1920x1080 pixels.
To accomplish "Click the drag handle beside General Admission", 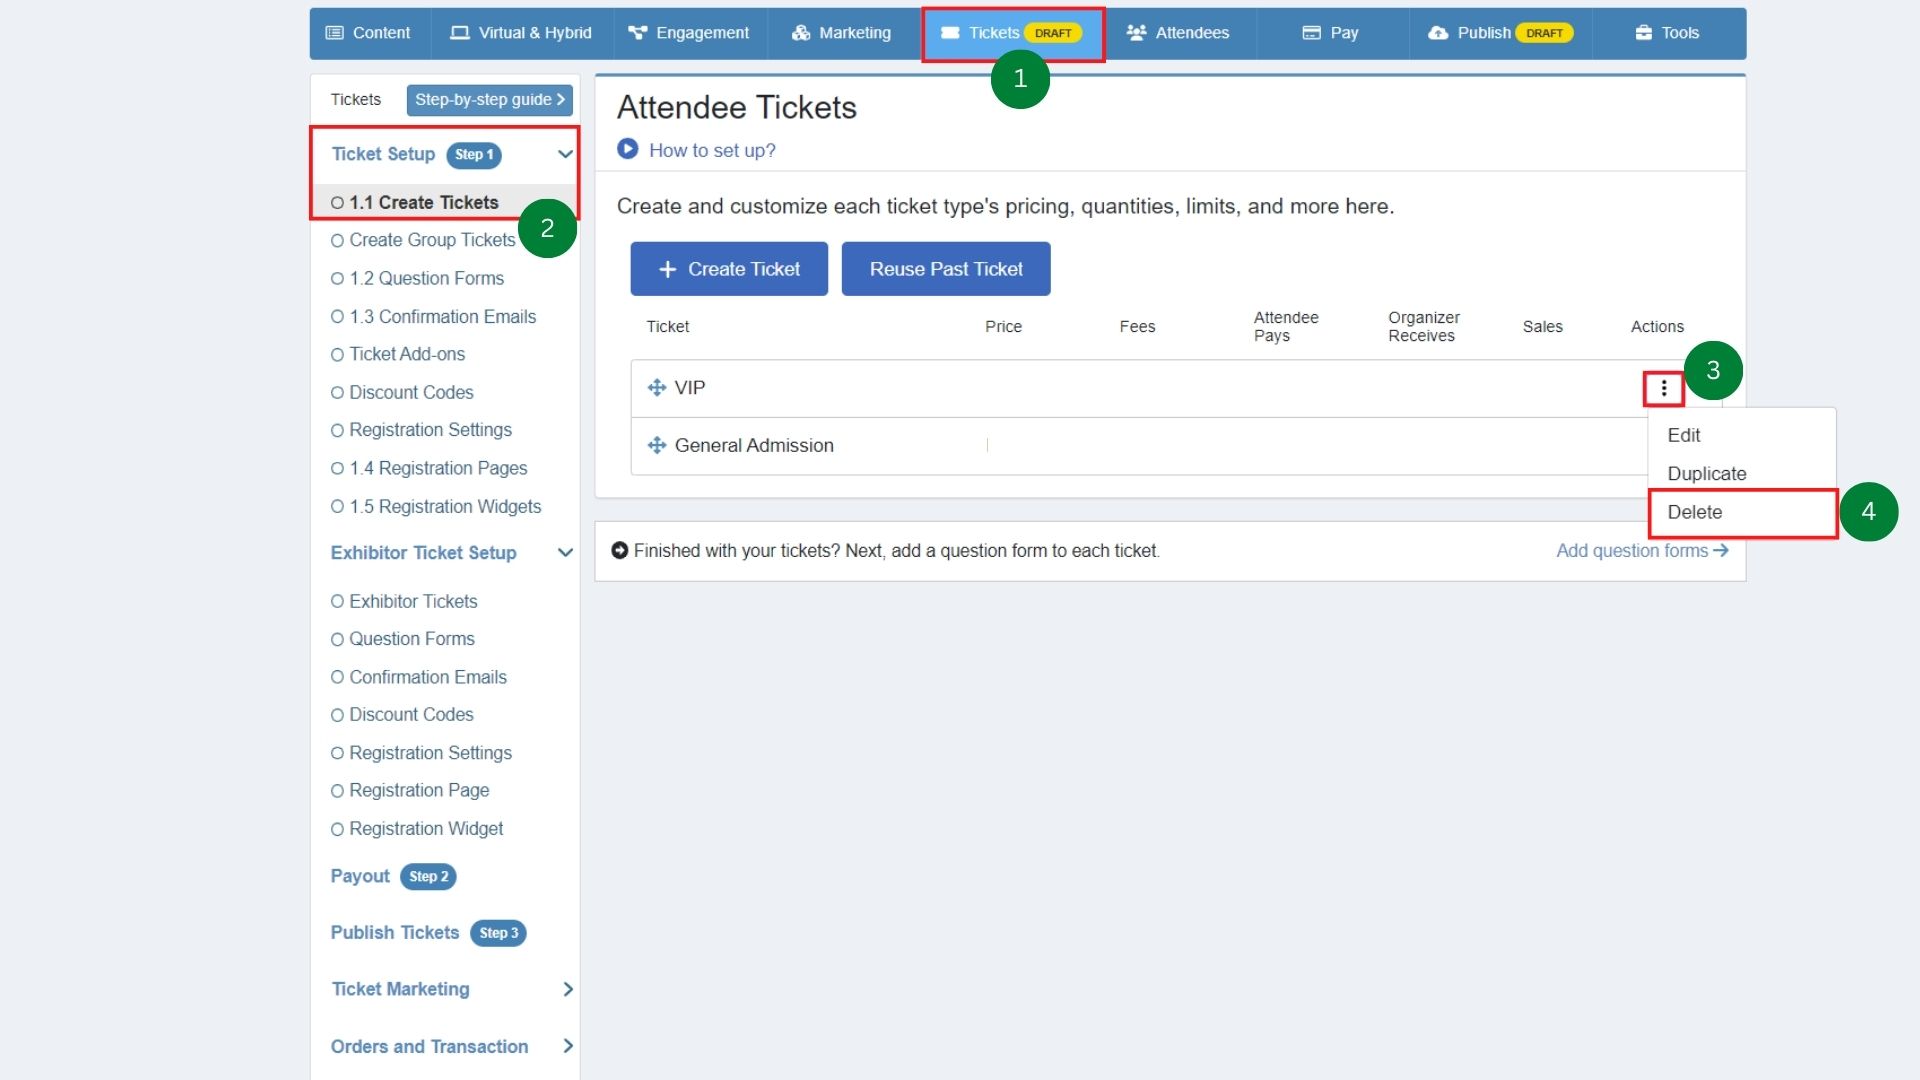I will coord(656,445).
